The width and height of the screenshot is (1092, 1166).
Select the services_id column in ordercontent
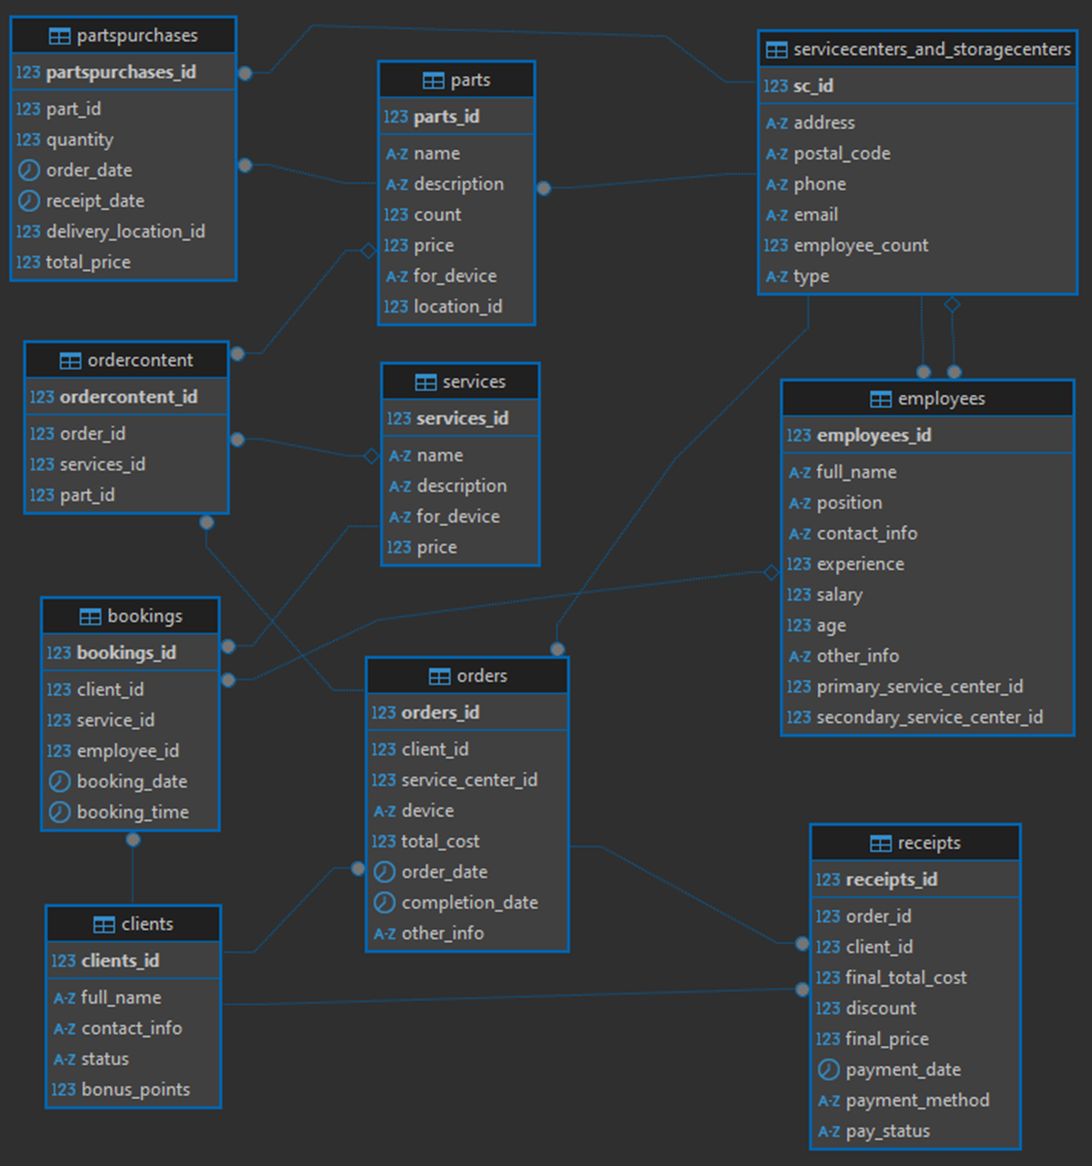point(126,465)
